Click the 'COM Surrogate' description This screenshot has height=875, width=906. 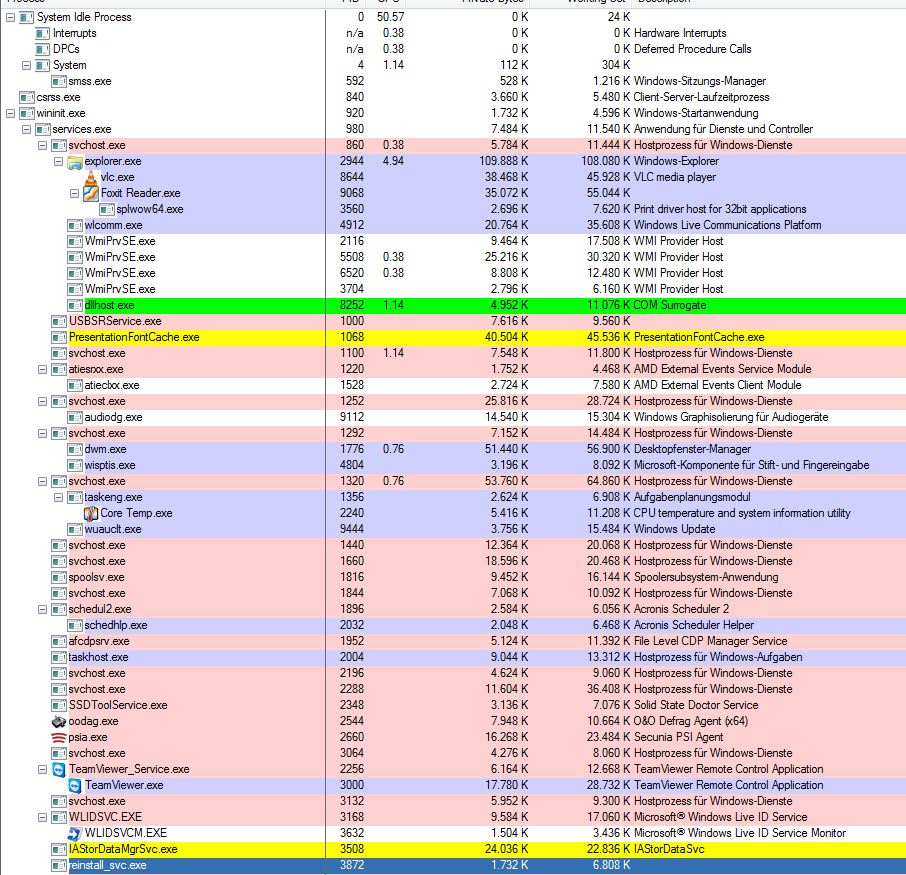click(670, 305)
